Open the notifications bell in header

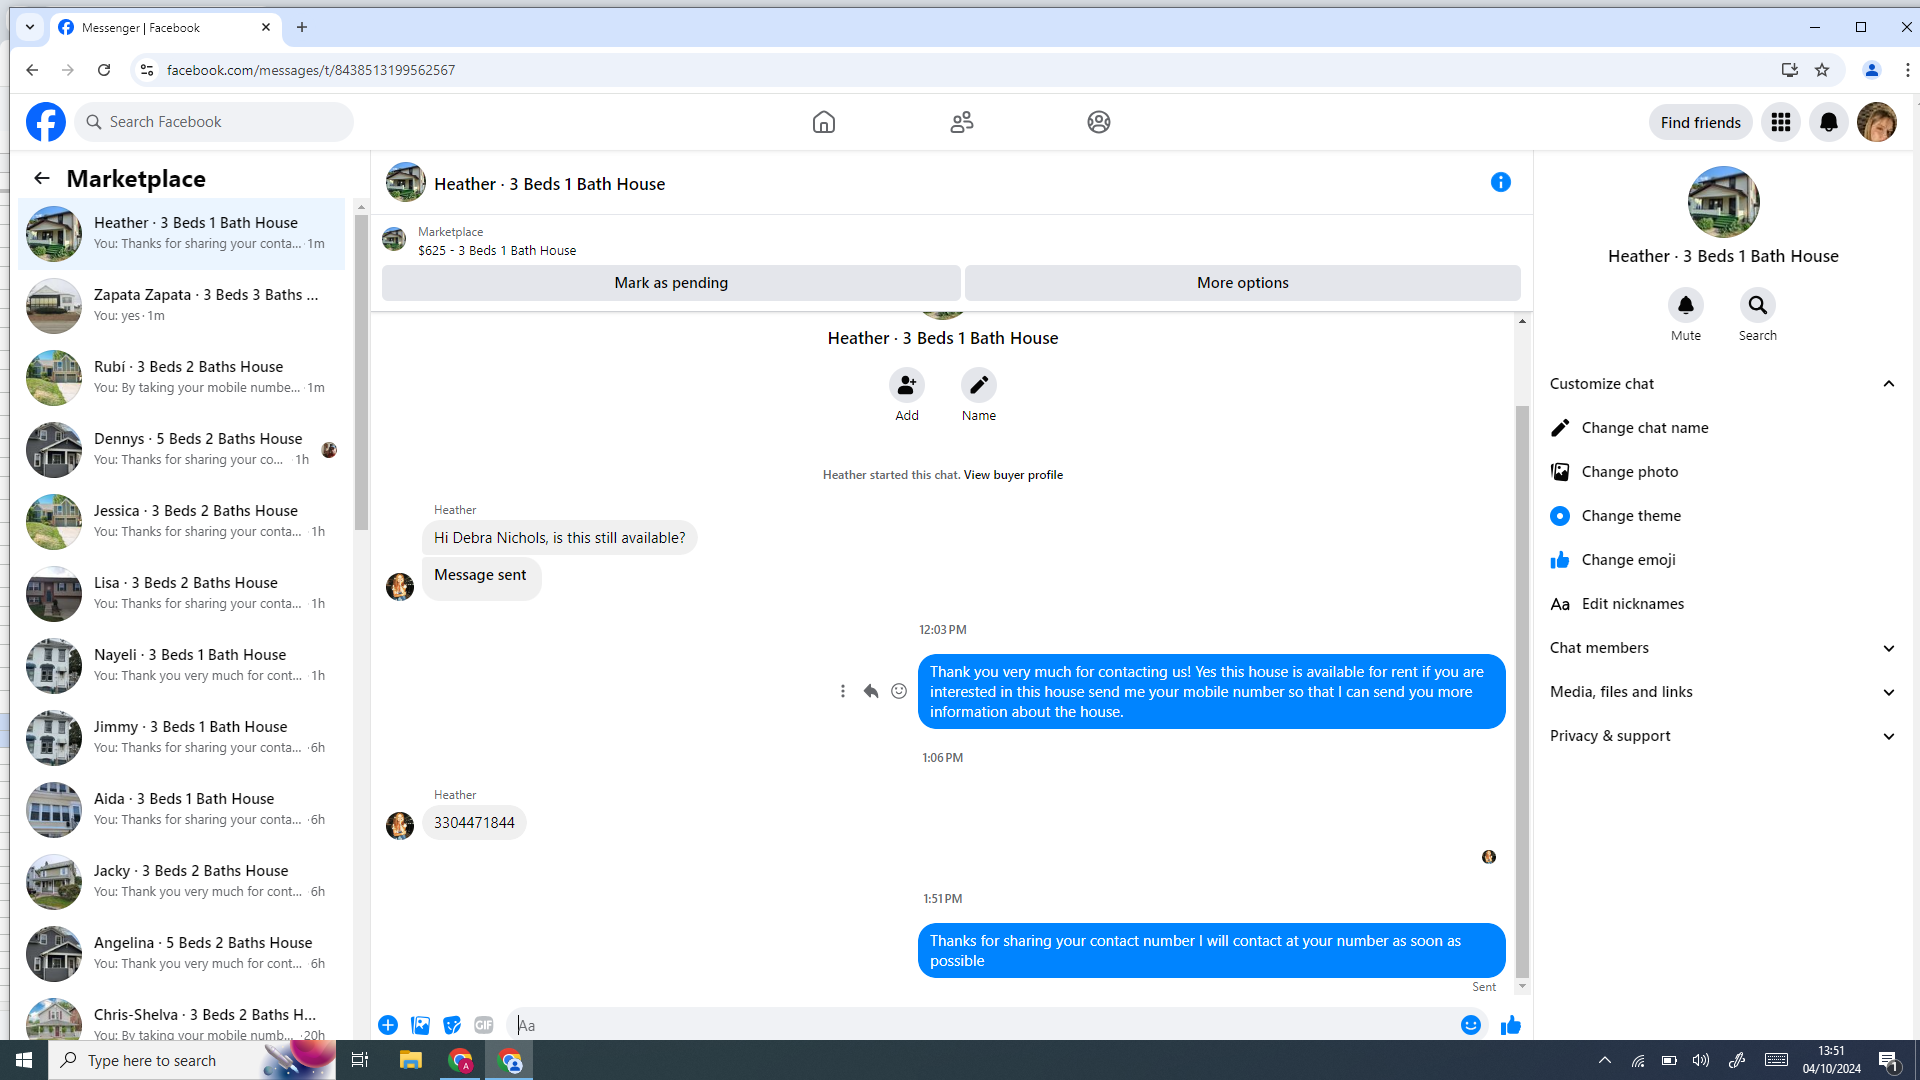point(1829,122)
